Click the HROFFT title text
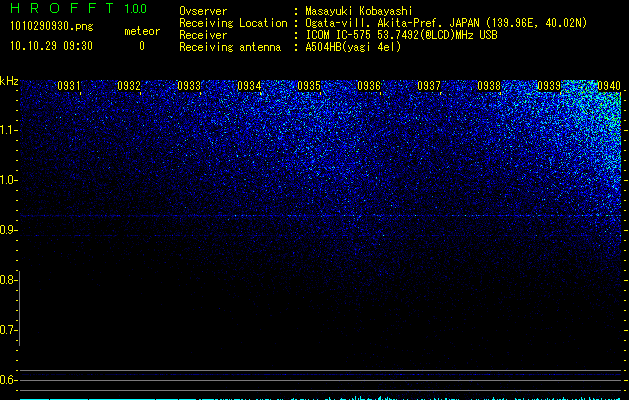 [62, 8]
